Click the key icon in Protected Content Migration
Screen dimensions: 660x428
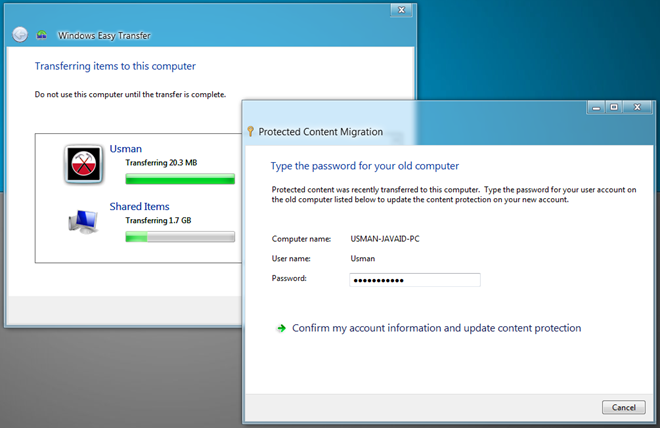tap(250, 132)
